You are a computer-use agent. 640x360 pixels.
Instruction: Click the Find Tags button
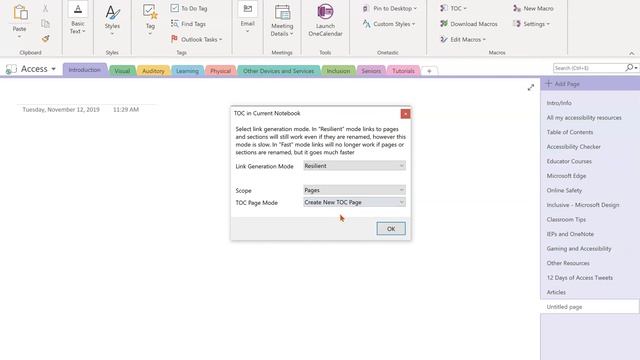[189, 24]
